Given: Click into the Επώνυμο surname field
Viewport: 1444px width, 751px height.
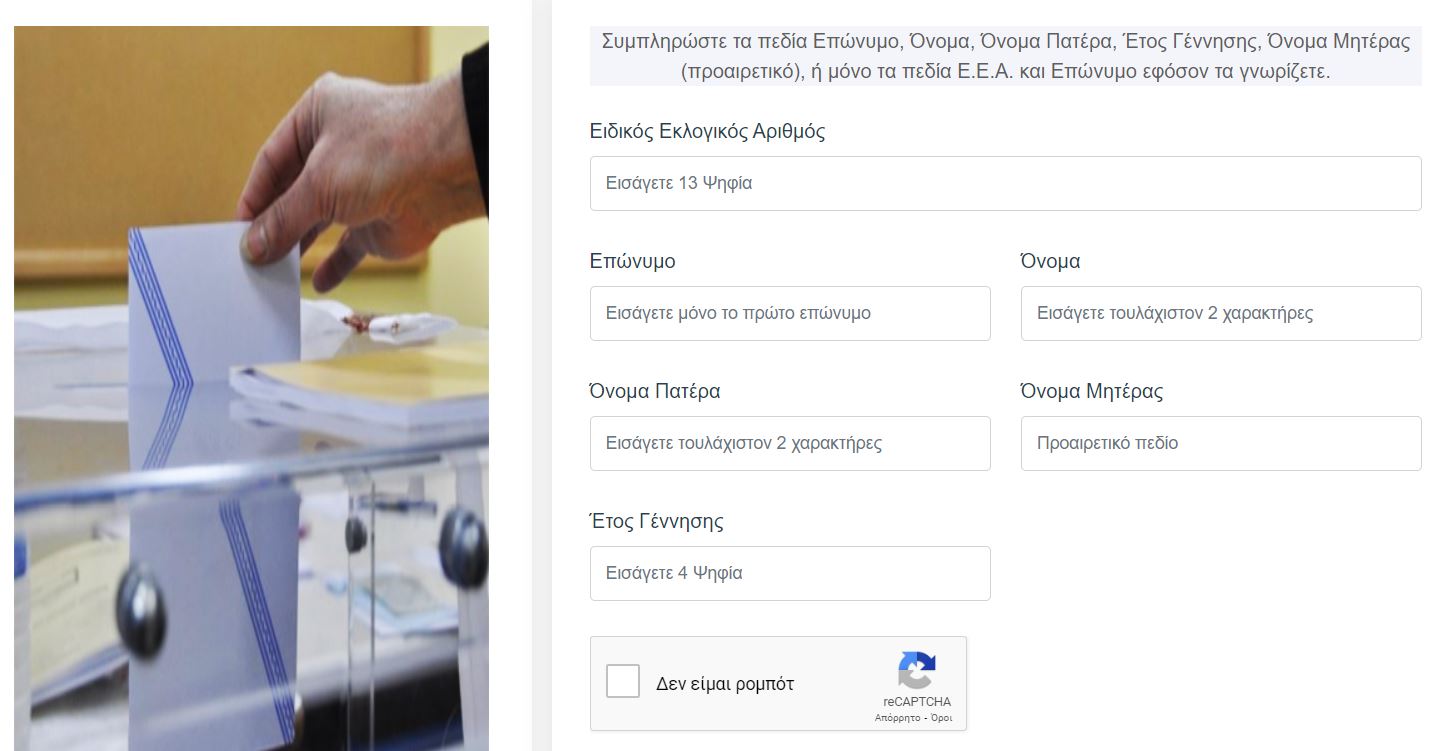Looking at the screenshot, I should pyautogui.click(x=790, y=314).
